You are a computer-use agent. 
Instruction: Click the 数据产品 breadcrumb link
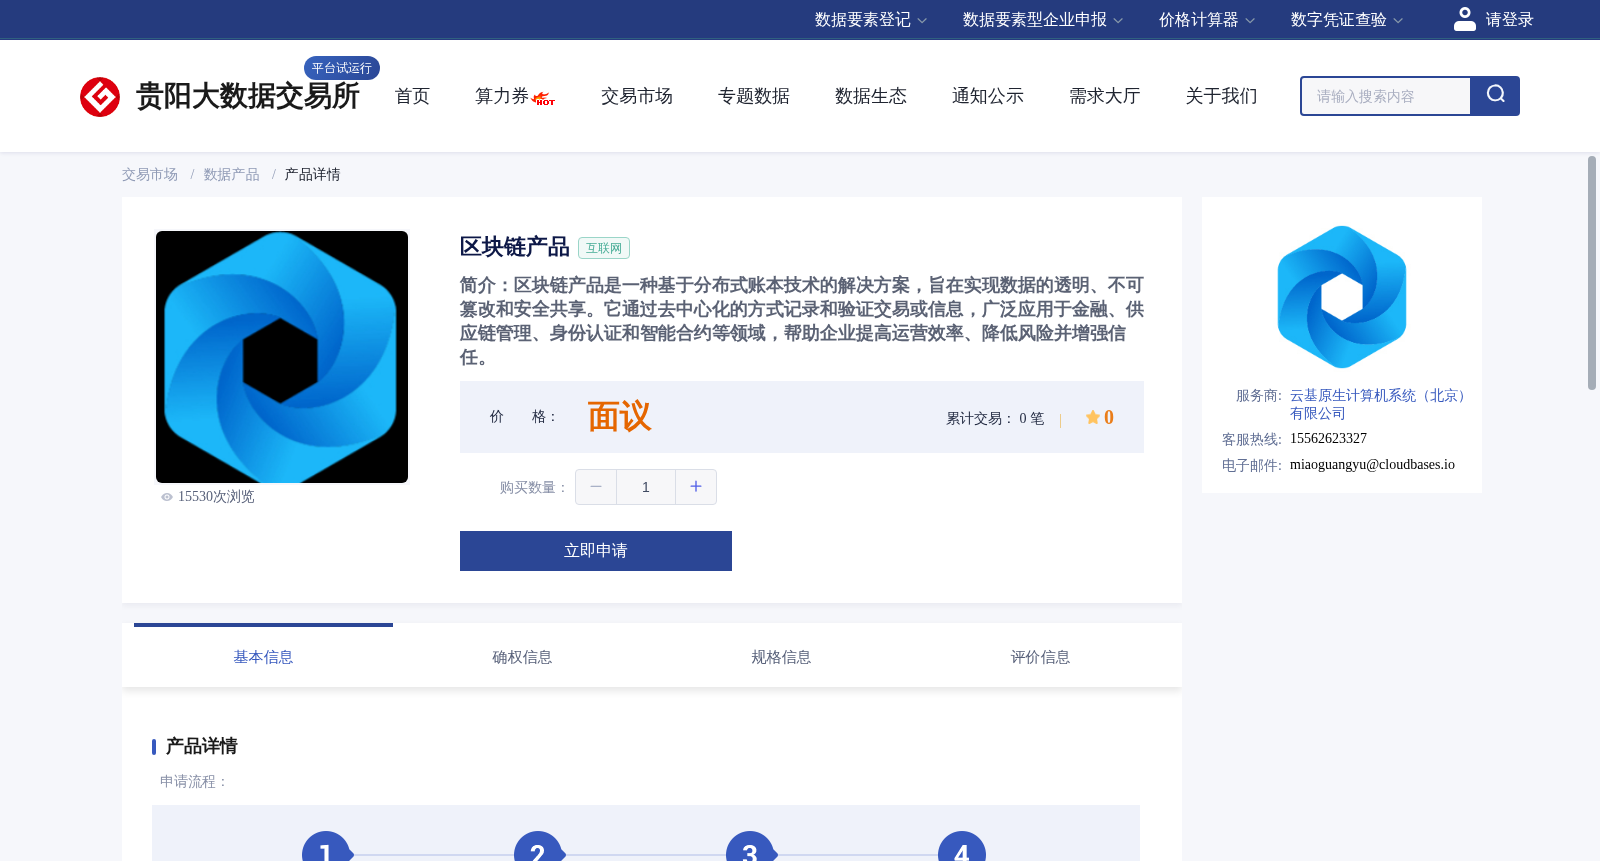[232, 175]
